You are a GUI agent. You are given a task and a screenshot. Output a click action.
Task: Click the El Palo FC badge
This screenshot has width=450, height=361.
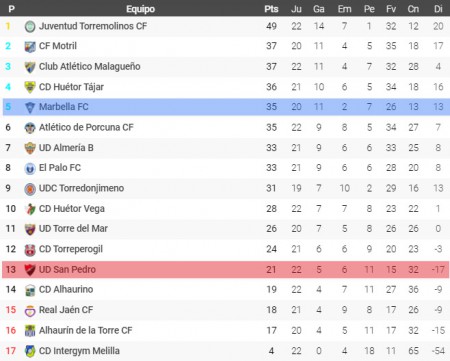30,168
